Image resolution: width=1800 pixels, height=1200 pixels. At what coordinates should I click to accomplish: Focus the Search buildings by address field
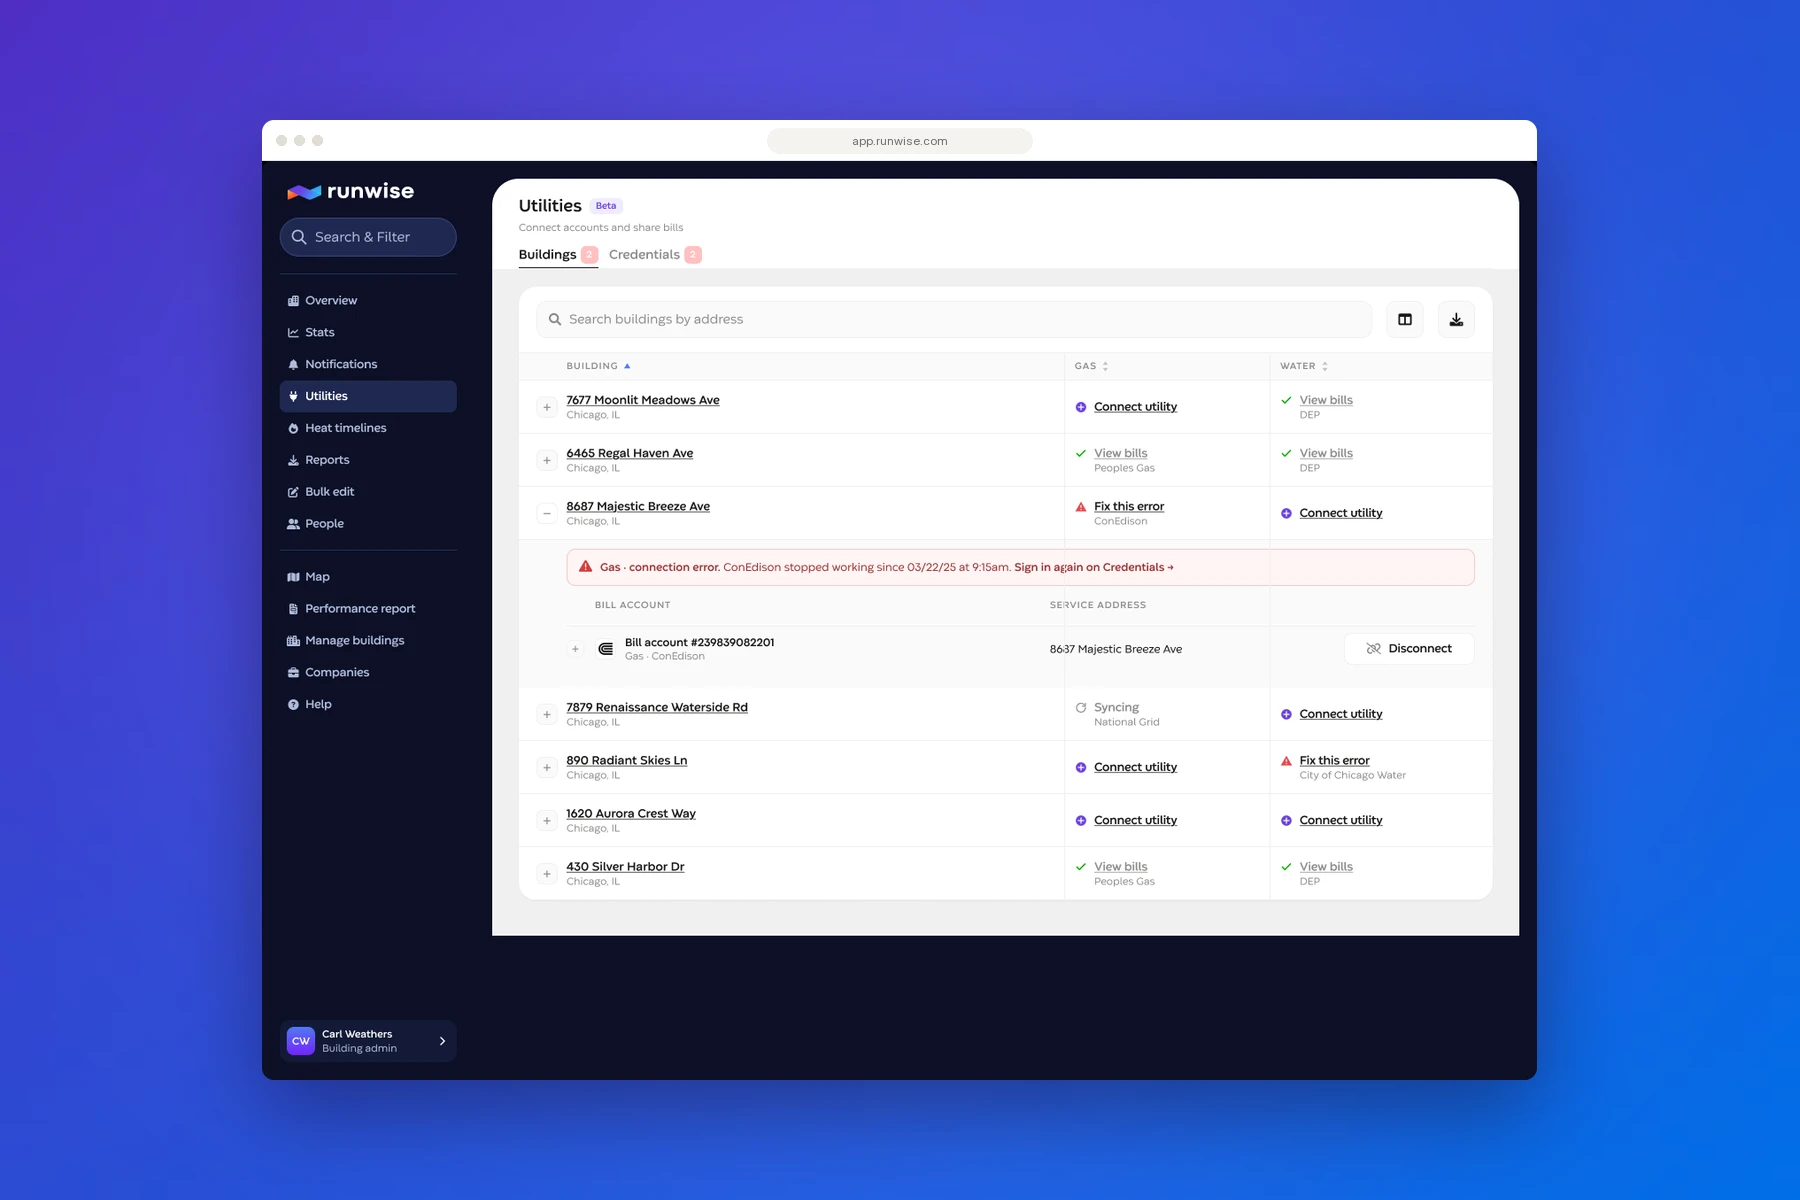tap(954, 319)
